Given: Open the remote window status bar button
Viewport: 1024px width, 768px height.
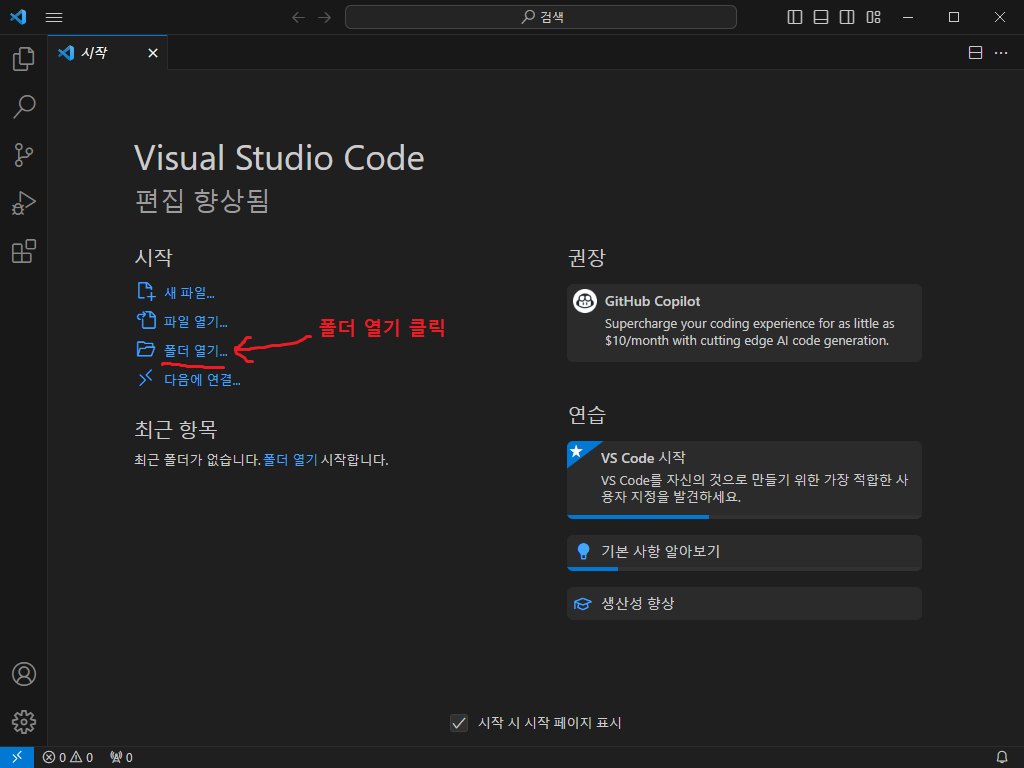Looking at the screenshot, I should (x=17, y=758).
